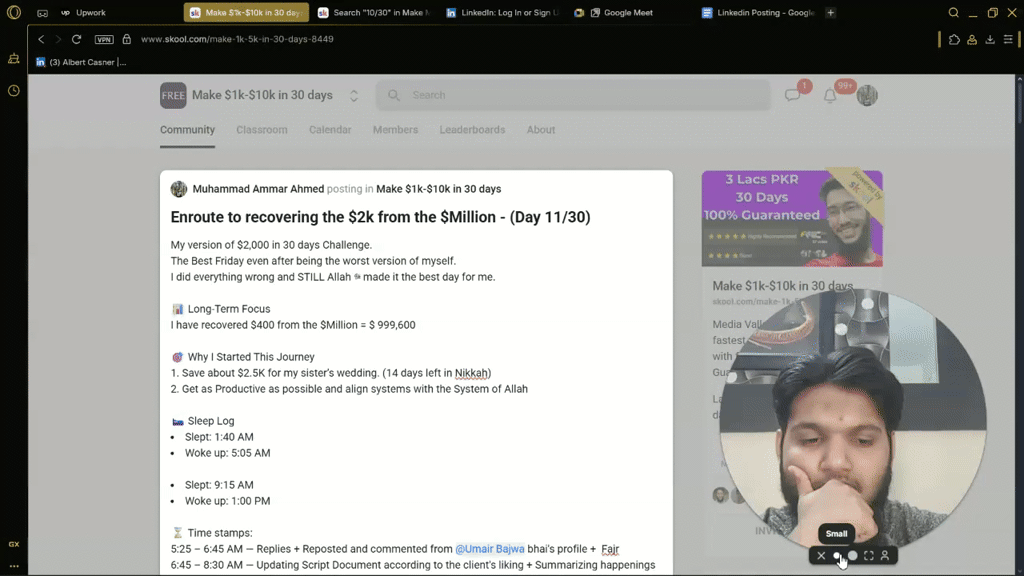This screenshot has width=1024, height=576.
Task: Switch to the Upwork tab
Action: [83, 12]
